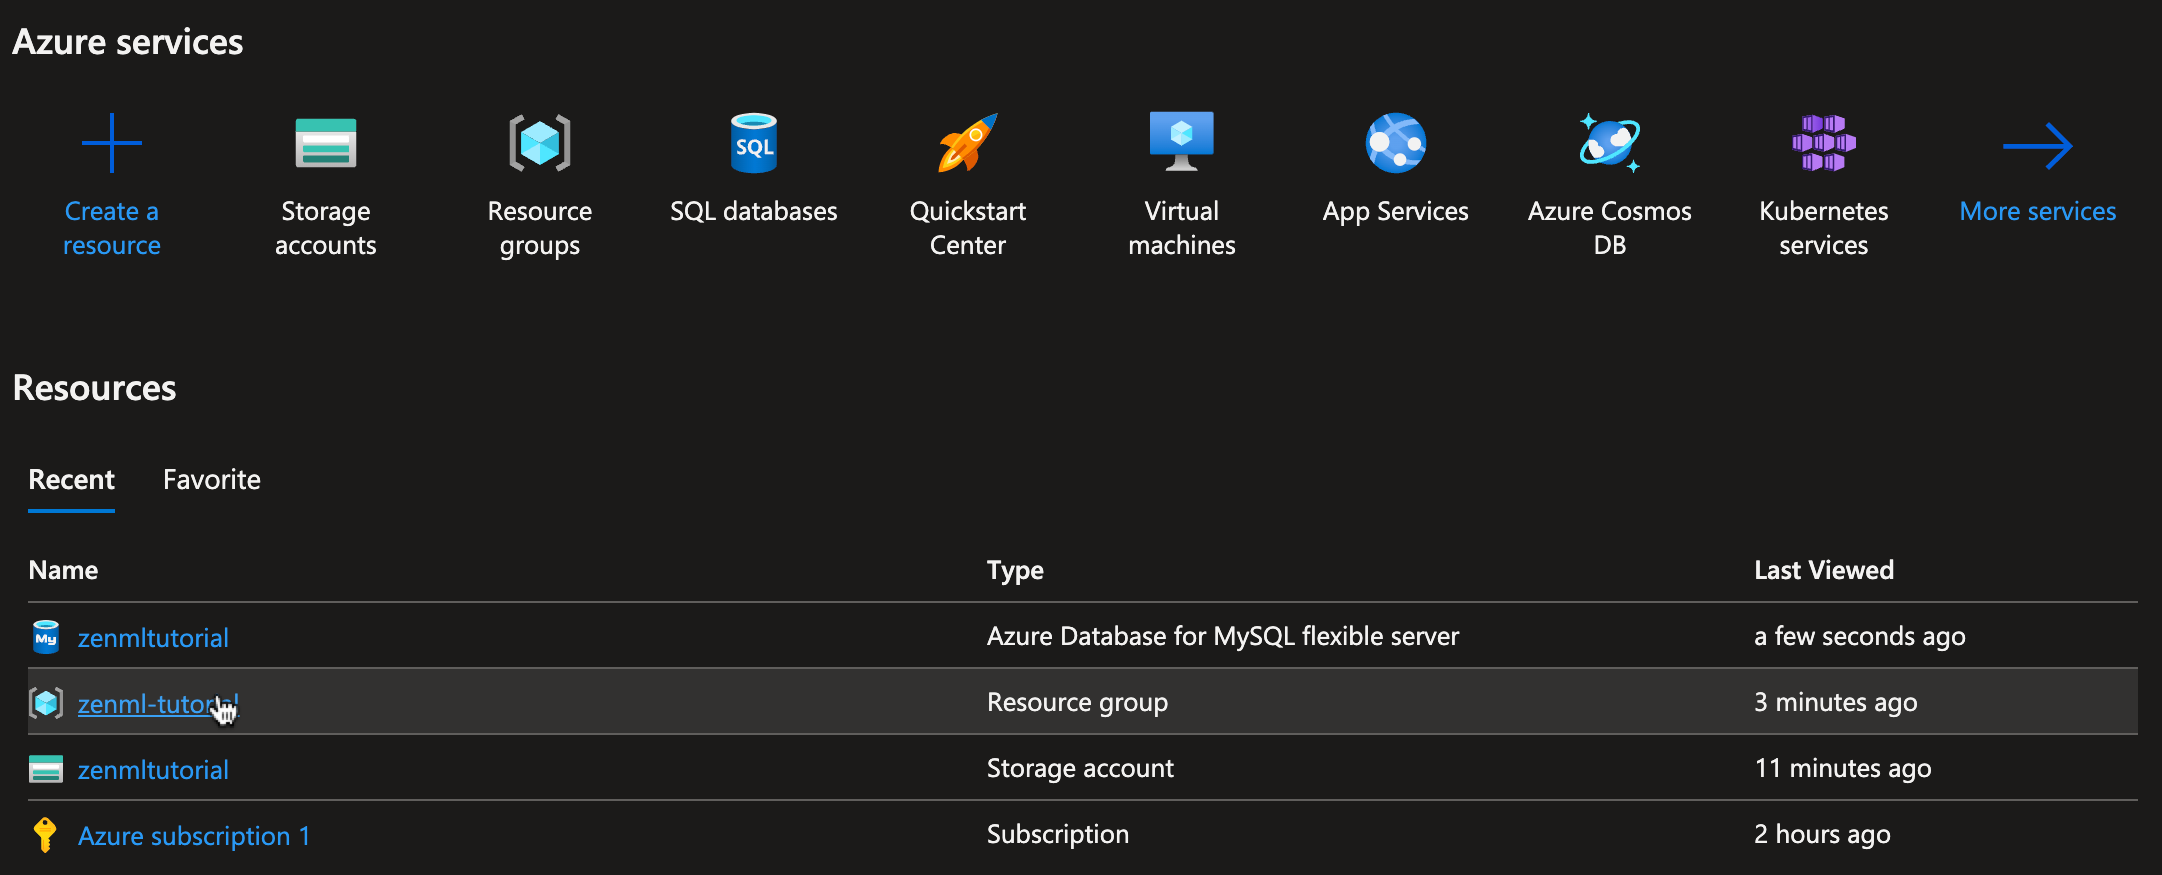This screenshot has height=875, width=2162.
Task: Click the SQL databases label
Action: click(754, 211)
